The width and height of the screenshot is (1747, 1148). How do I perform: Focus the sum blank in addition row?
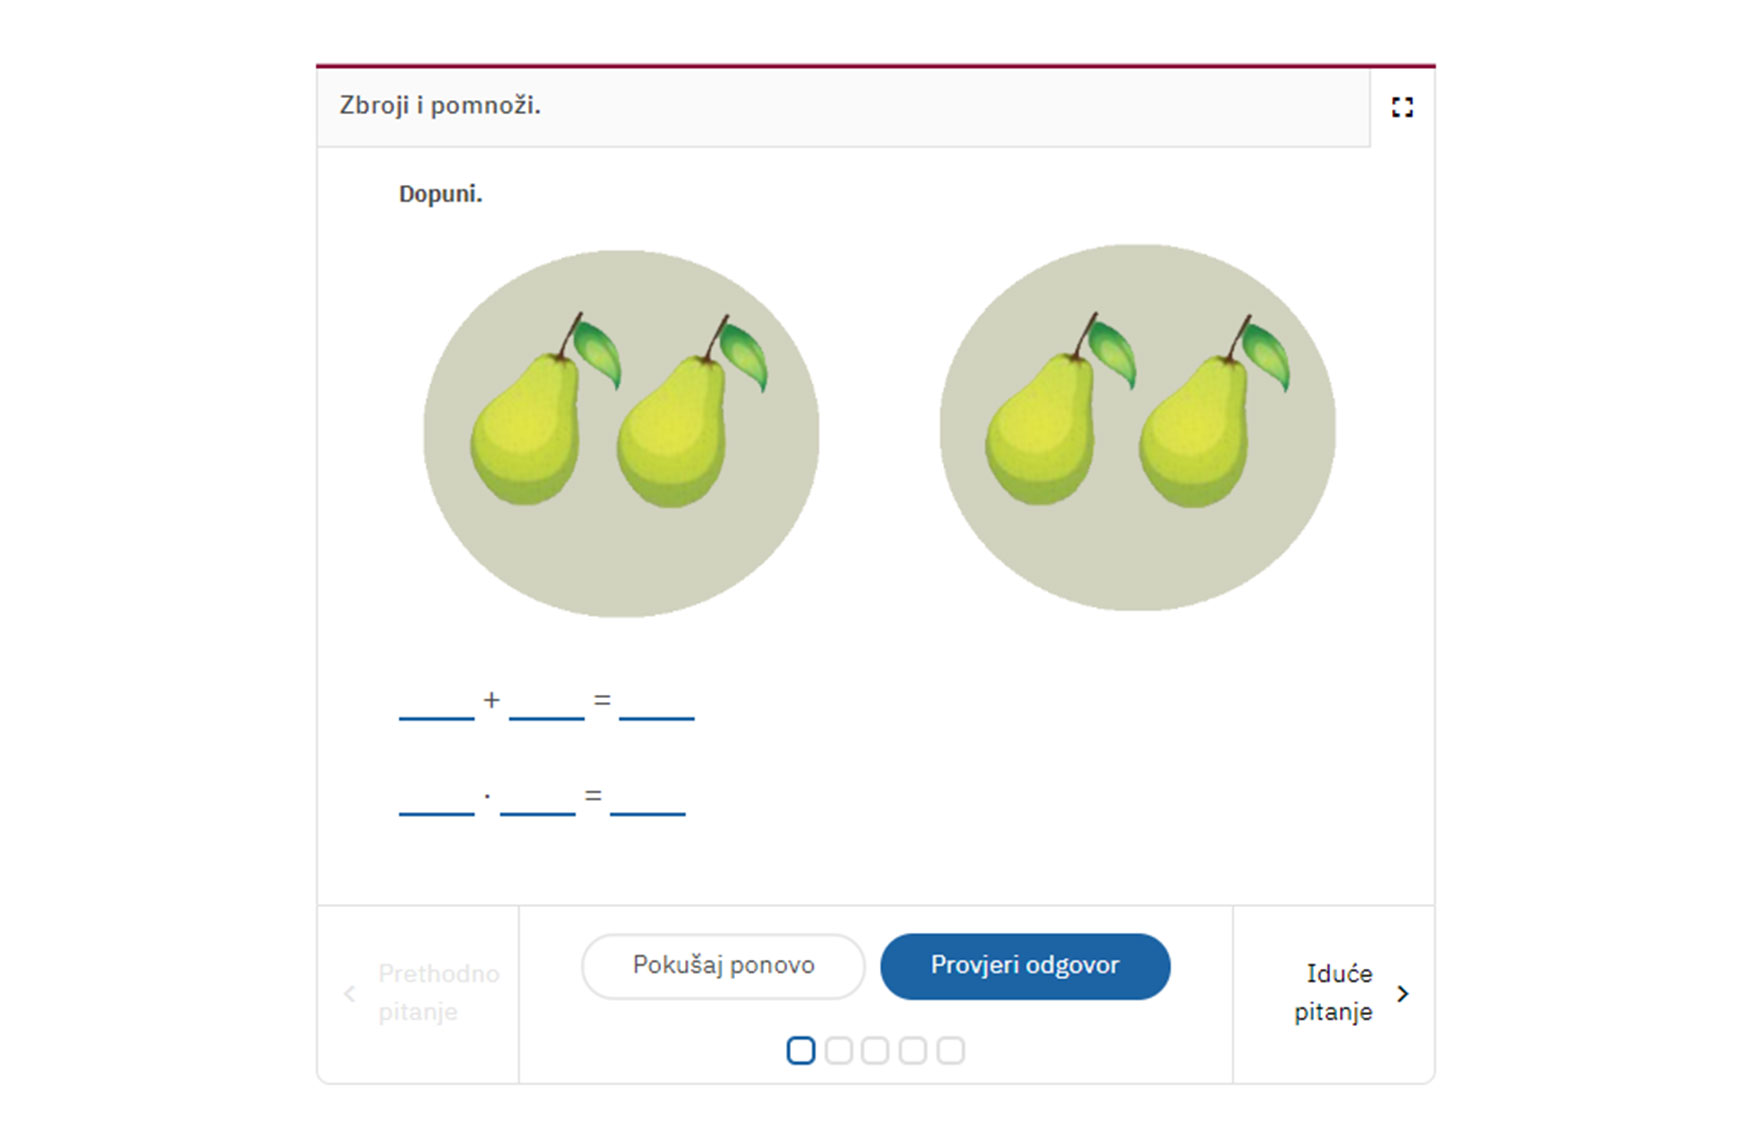[657, 702]
